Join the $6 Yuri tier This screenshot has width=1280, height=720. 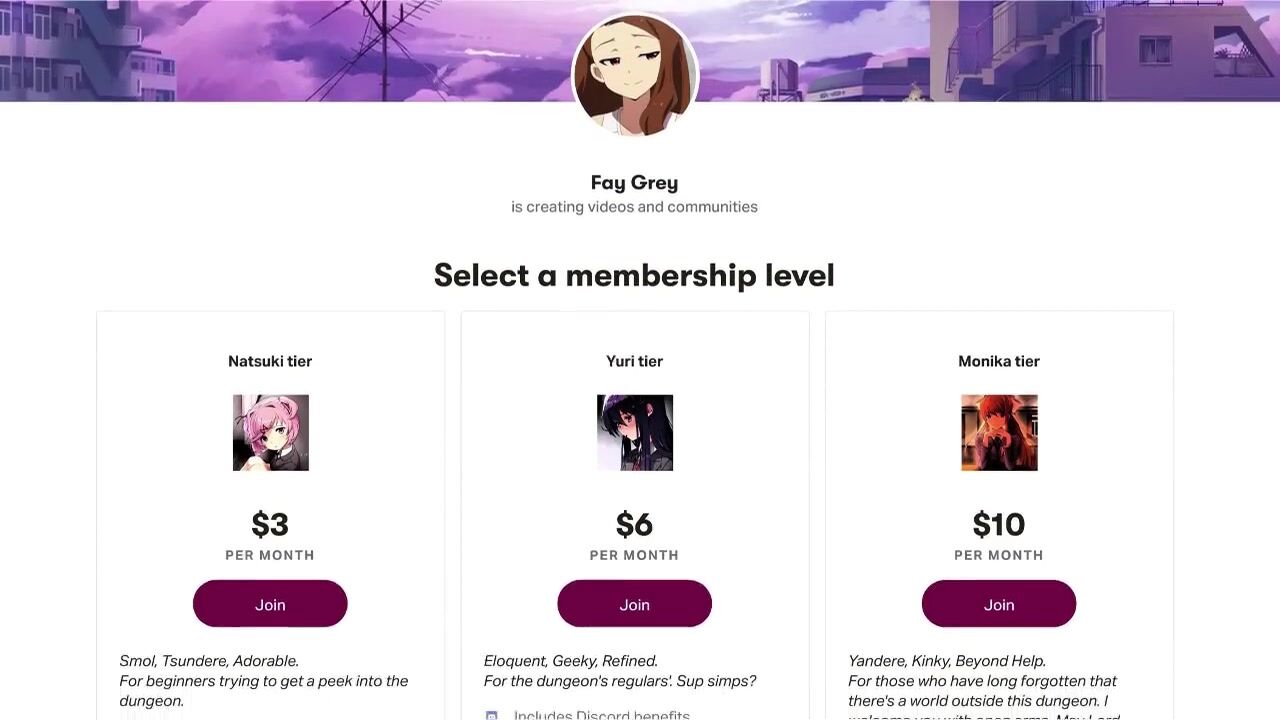click(x=634, y=604)
